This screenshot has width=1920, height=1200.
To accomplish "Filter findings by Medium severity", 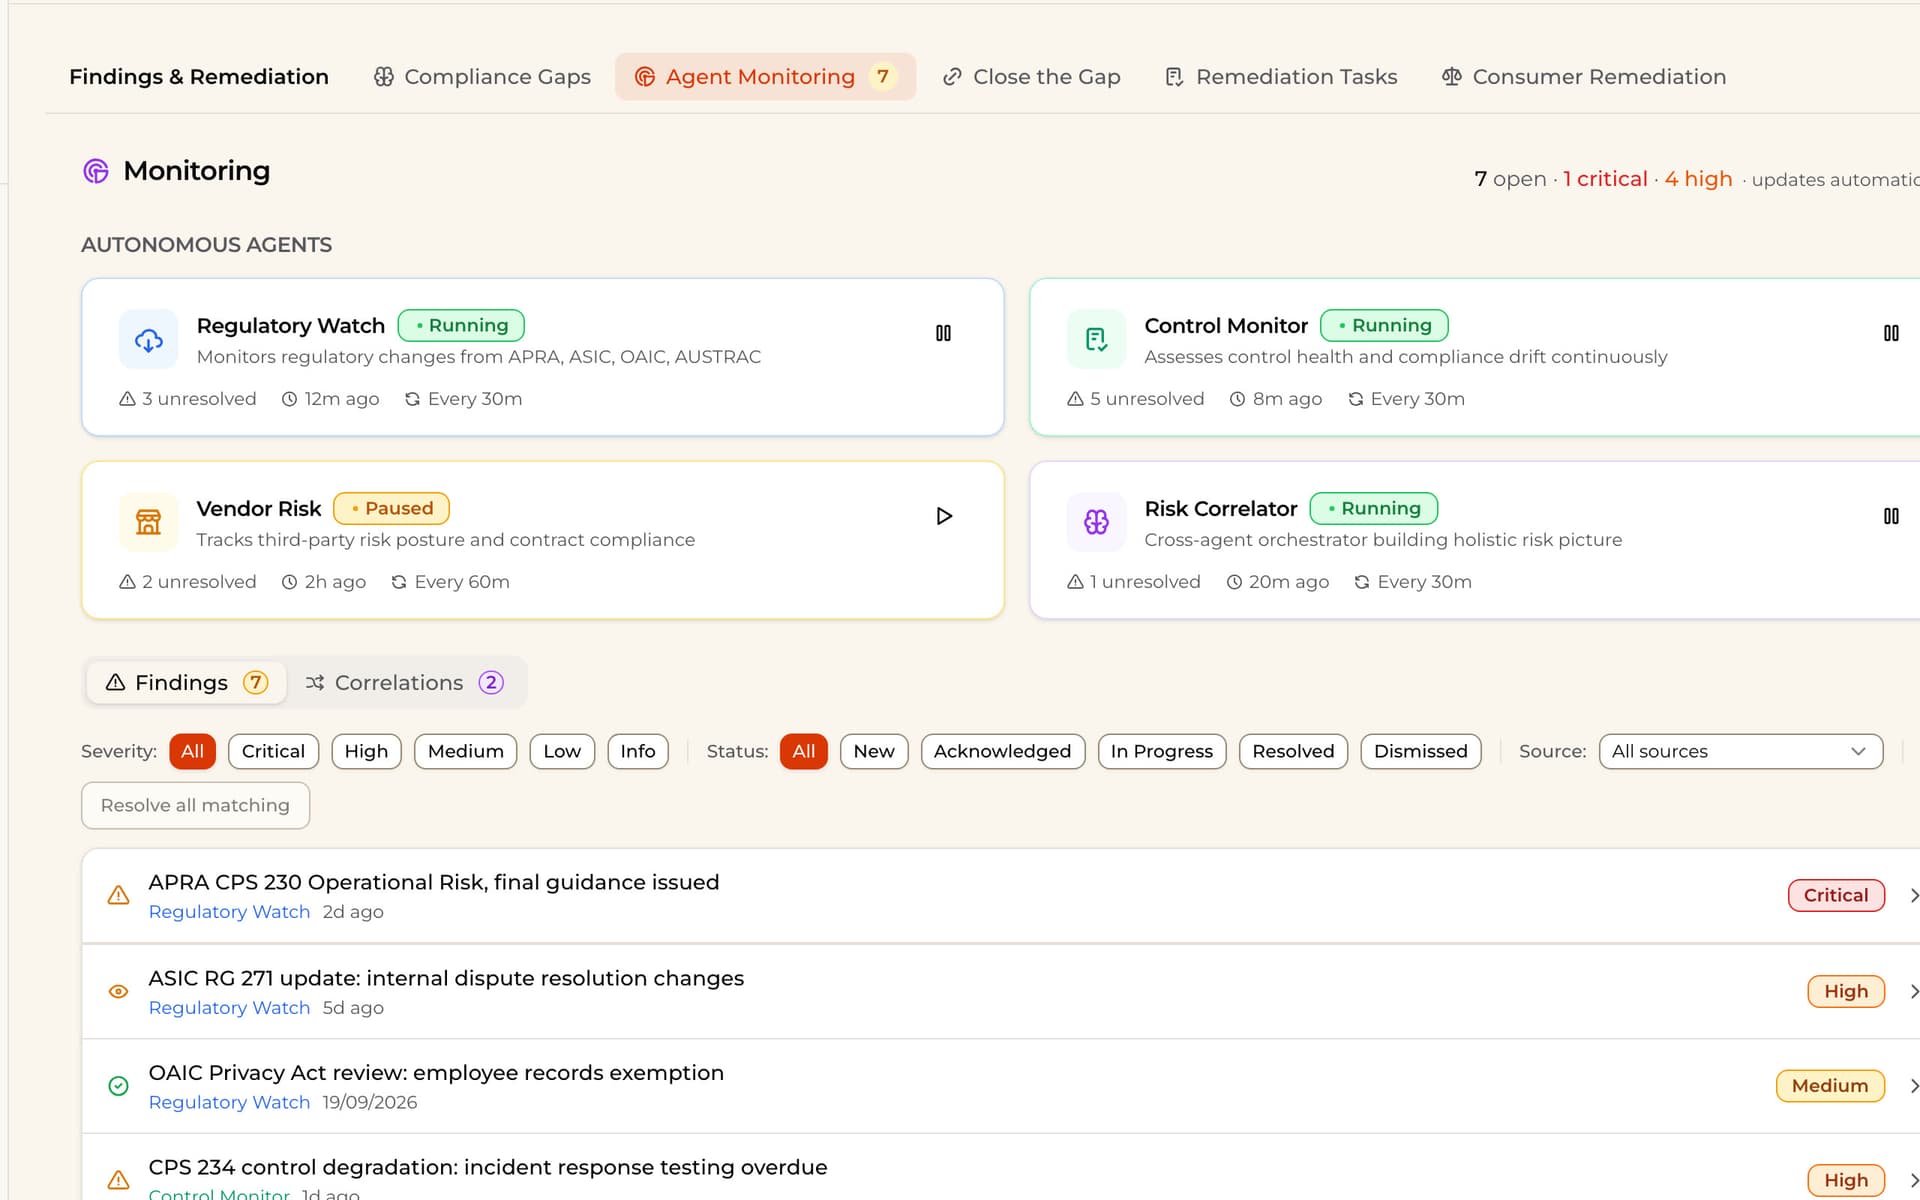I will pos(466,751).
